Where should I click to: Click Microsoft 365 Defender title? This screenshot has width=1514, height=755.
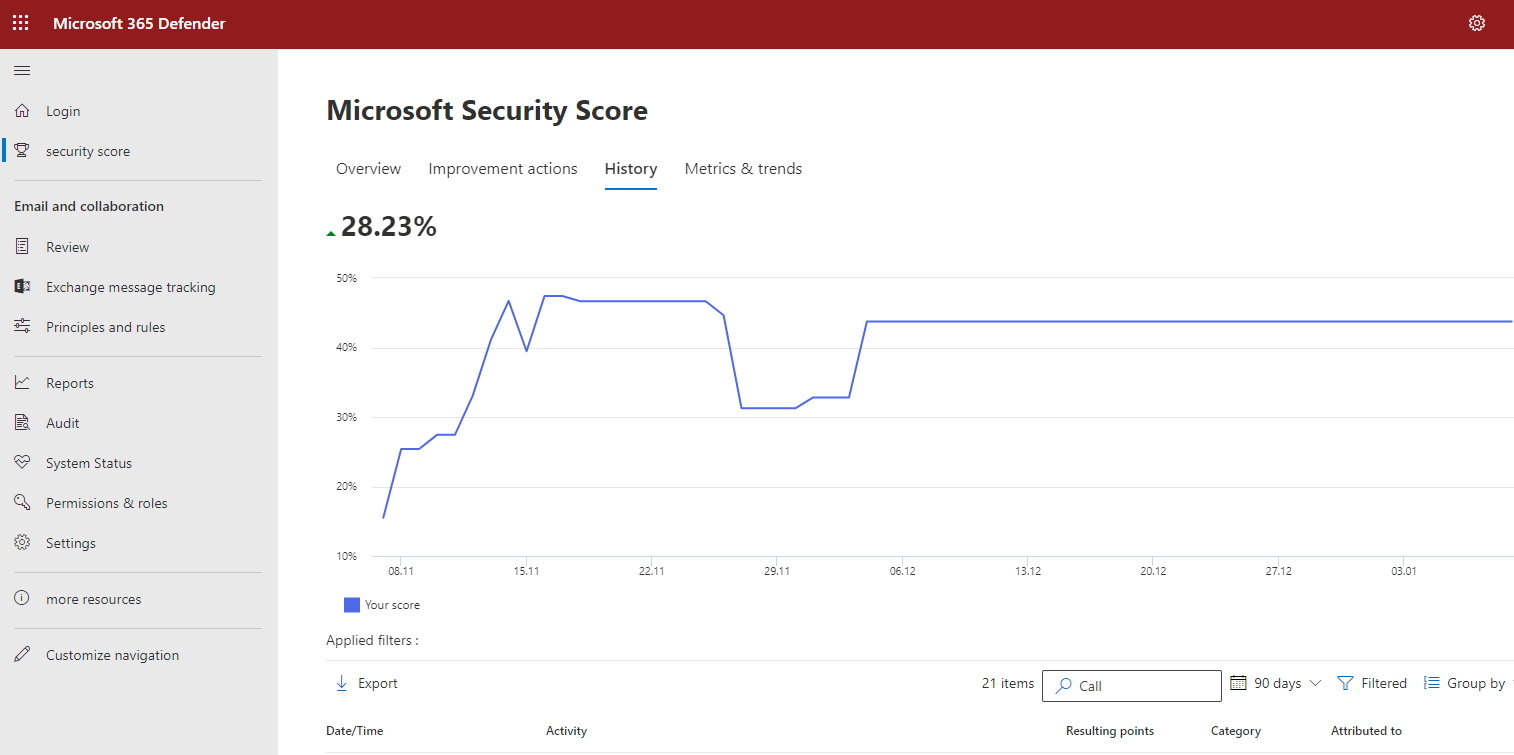139,23
